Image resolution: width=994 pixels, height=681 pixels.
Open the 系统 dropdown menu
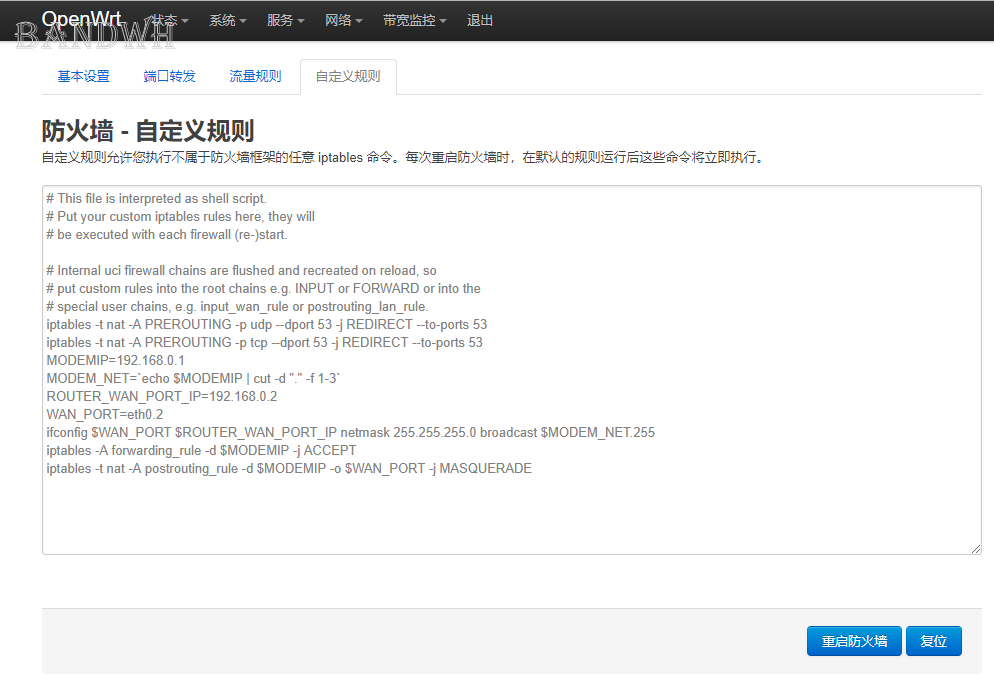[x=228, y=20]
